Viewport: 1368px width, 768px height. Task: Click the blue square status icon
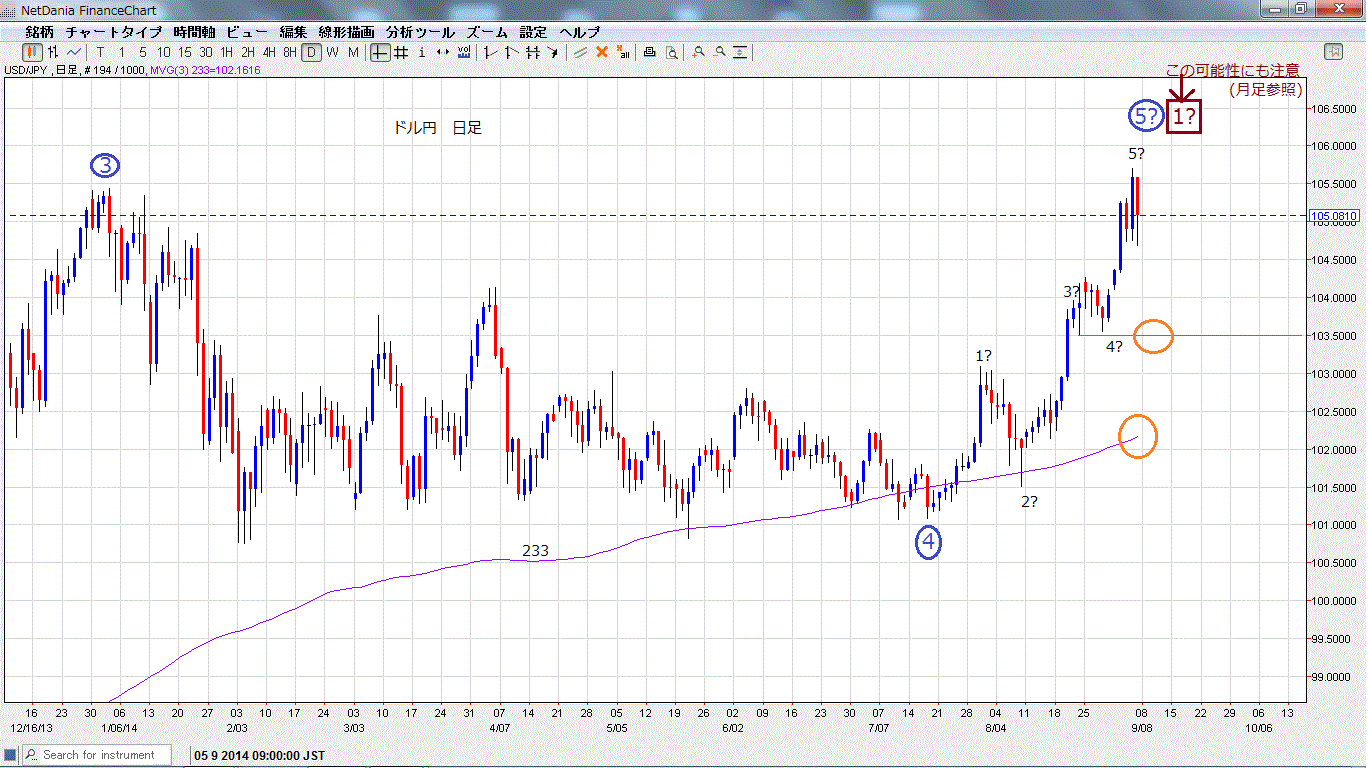(x=10, y=755)
